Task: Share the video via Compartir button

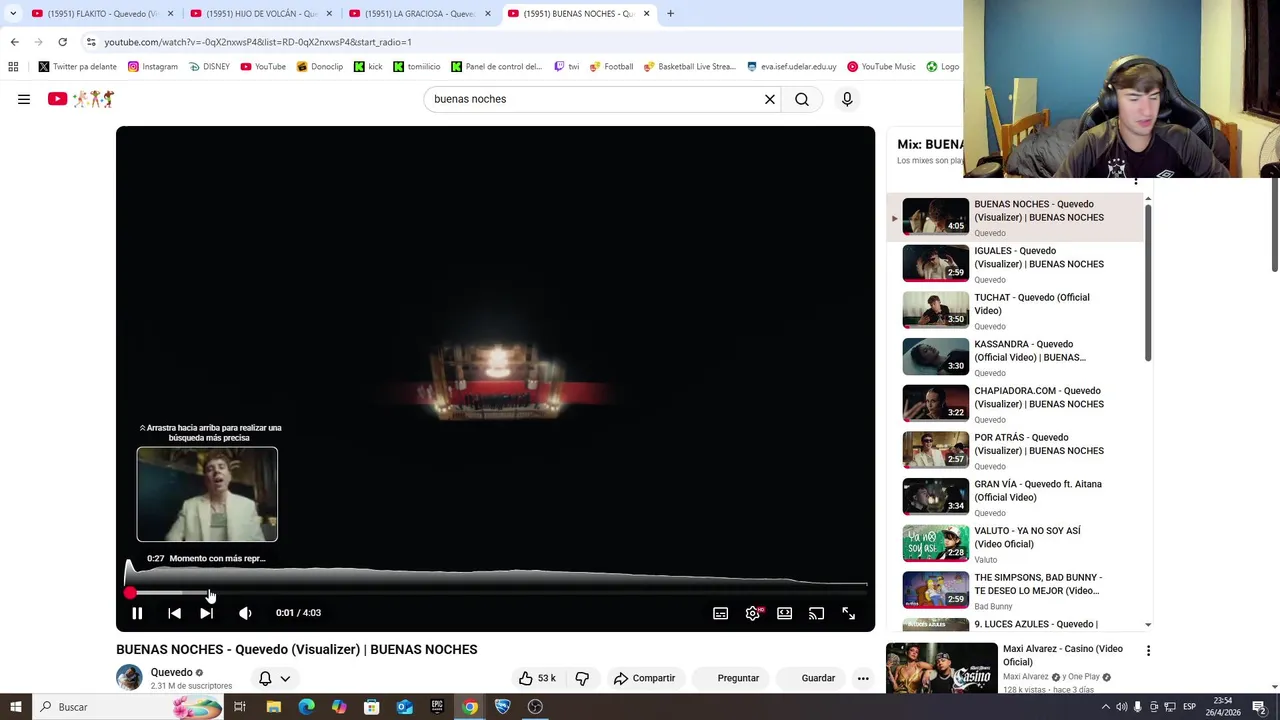Action: [645, 678]
